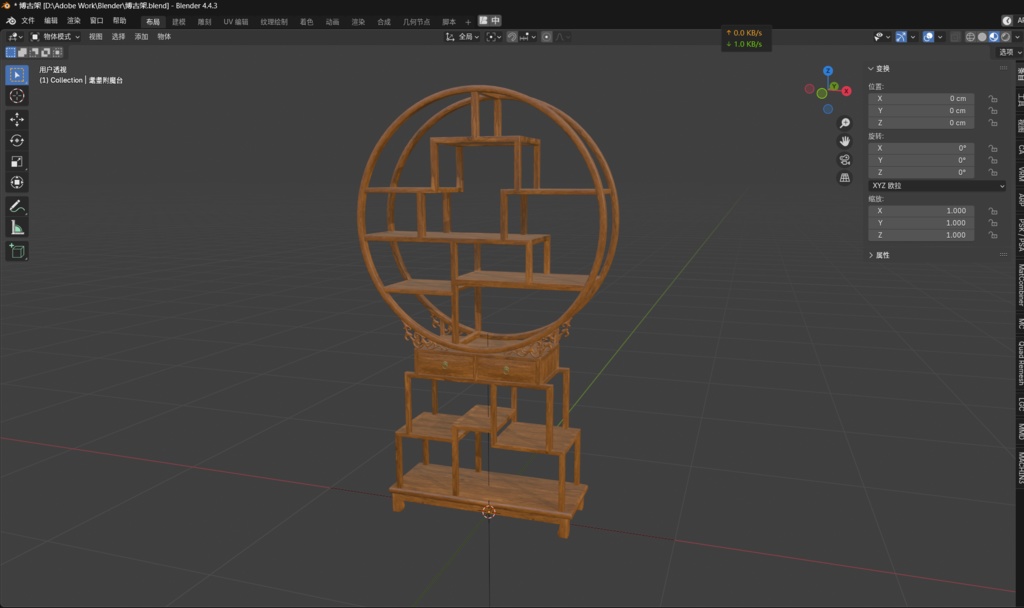
Task: Switch to the 建模 workspace tab
Action: pyautogui.click(x=178, y=22)
